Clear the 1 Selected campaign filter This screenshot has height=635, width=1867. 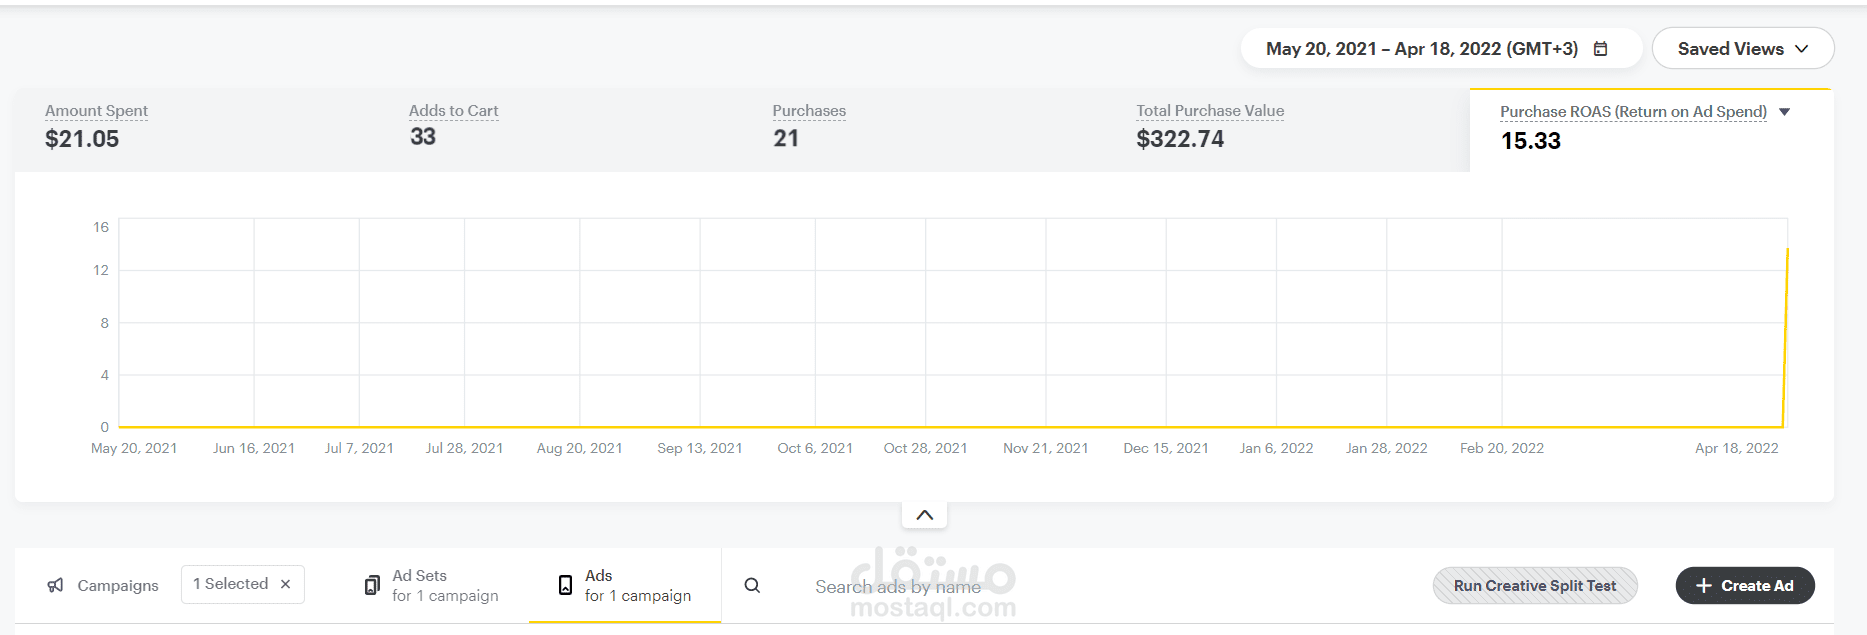tap(286, 584)
